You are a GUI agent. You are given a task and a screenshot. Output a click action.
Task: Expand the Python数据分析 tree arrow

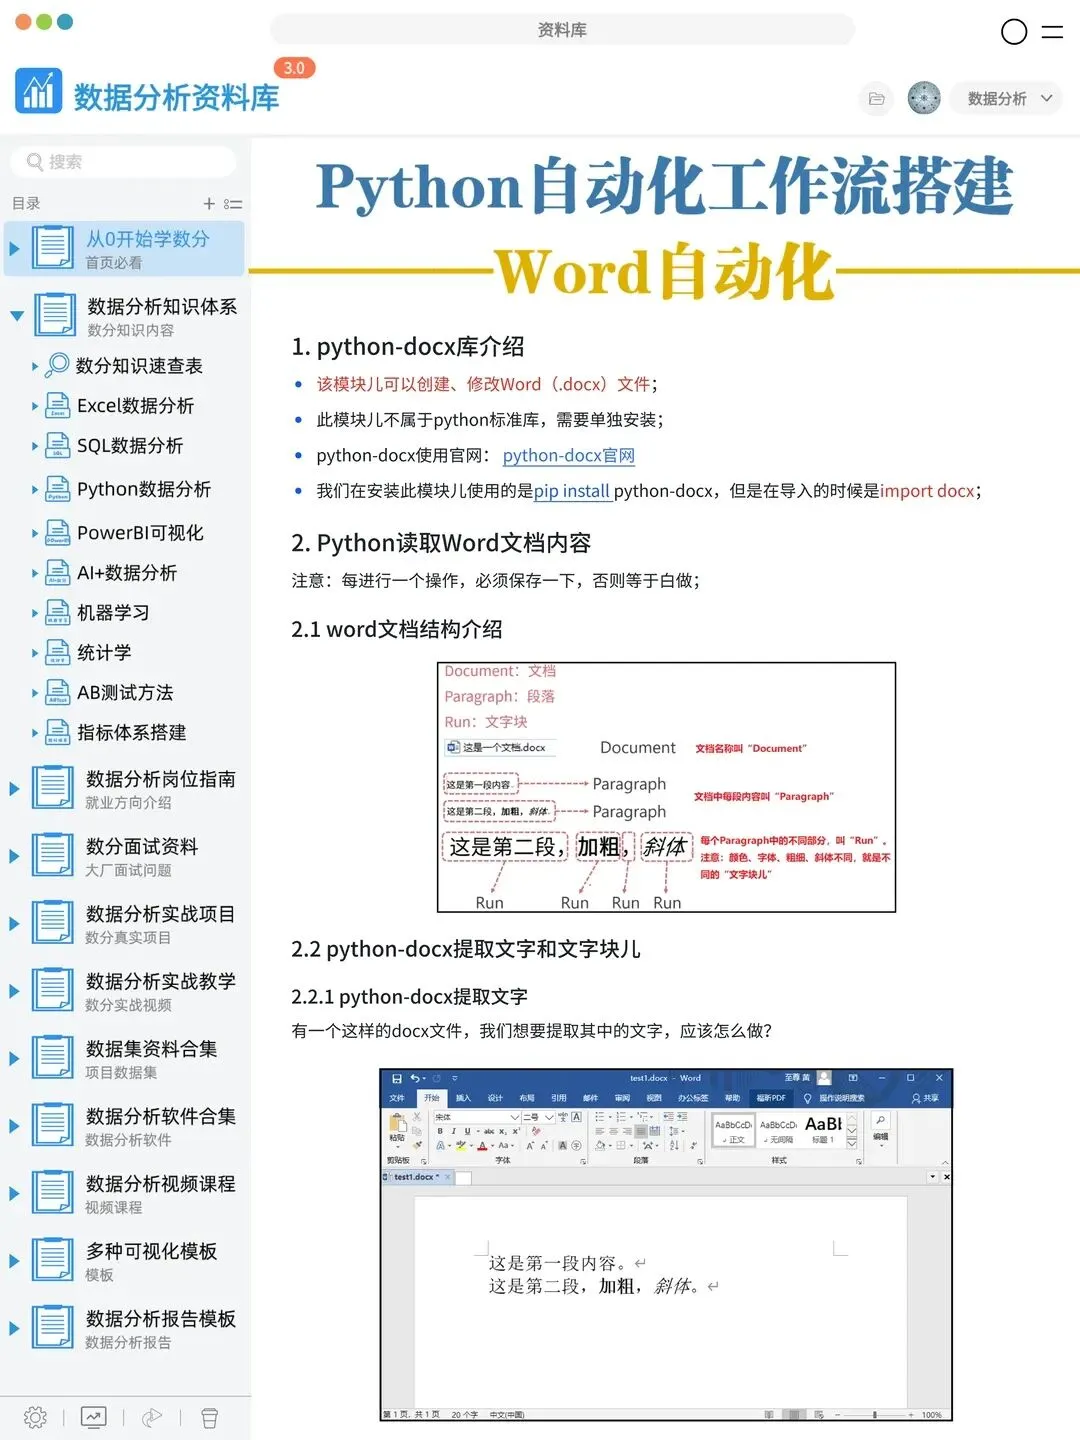[x=35, y=490]
